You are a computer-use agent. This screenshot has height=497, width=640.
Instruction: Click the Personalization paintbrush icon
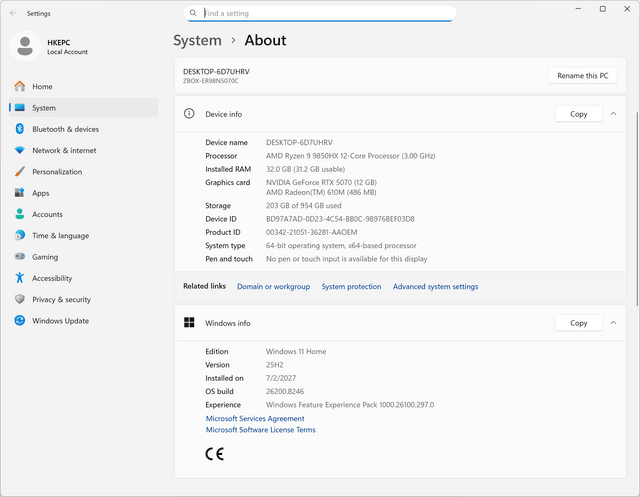coord(20,171)
